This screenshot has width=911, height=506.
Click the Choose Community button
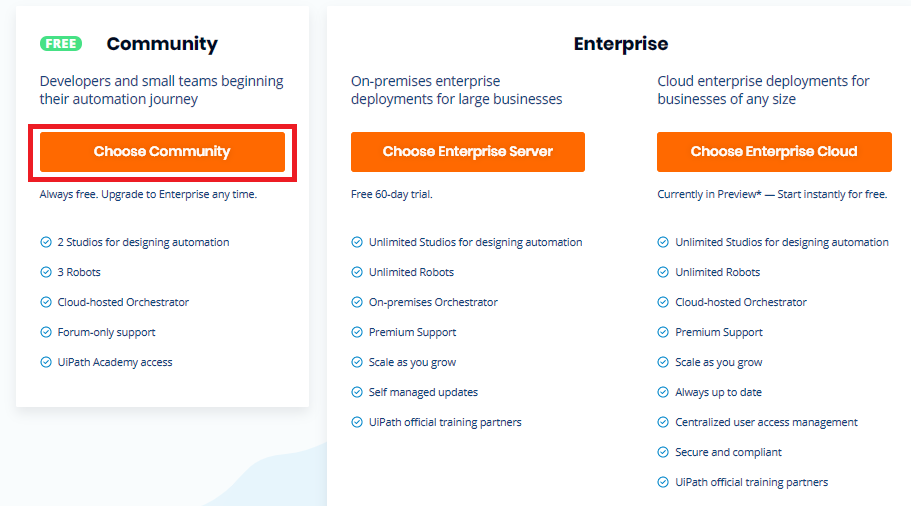point(162,152)
